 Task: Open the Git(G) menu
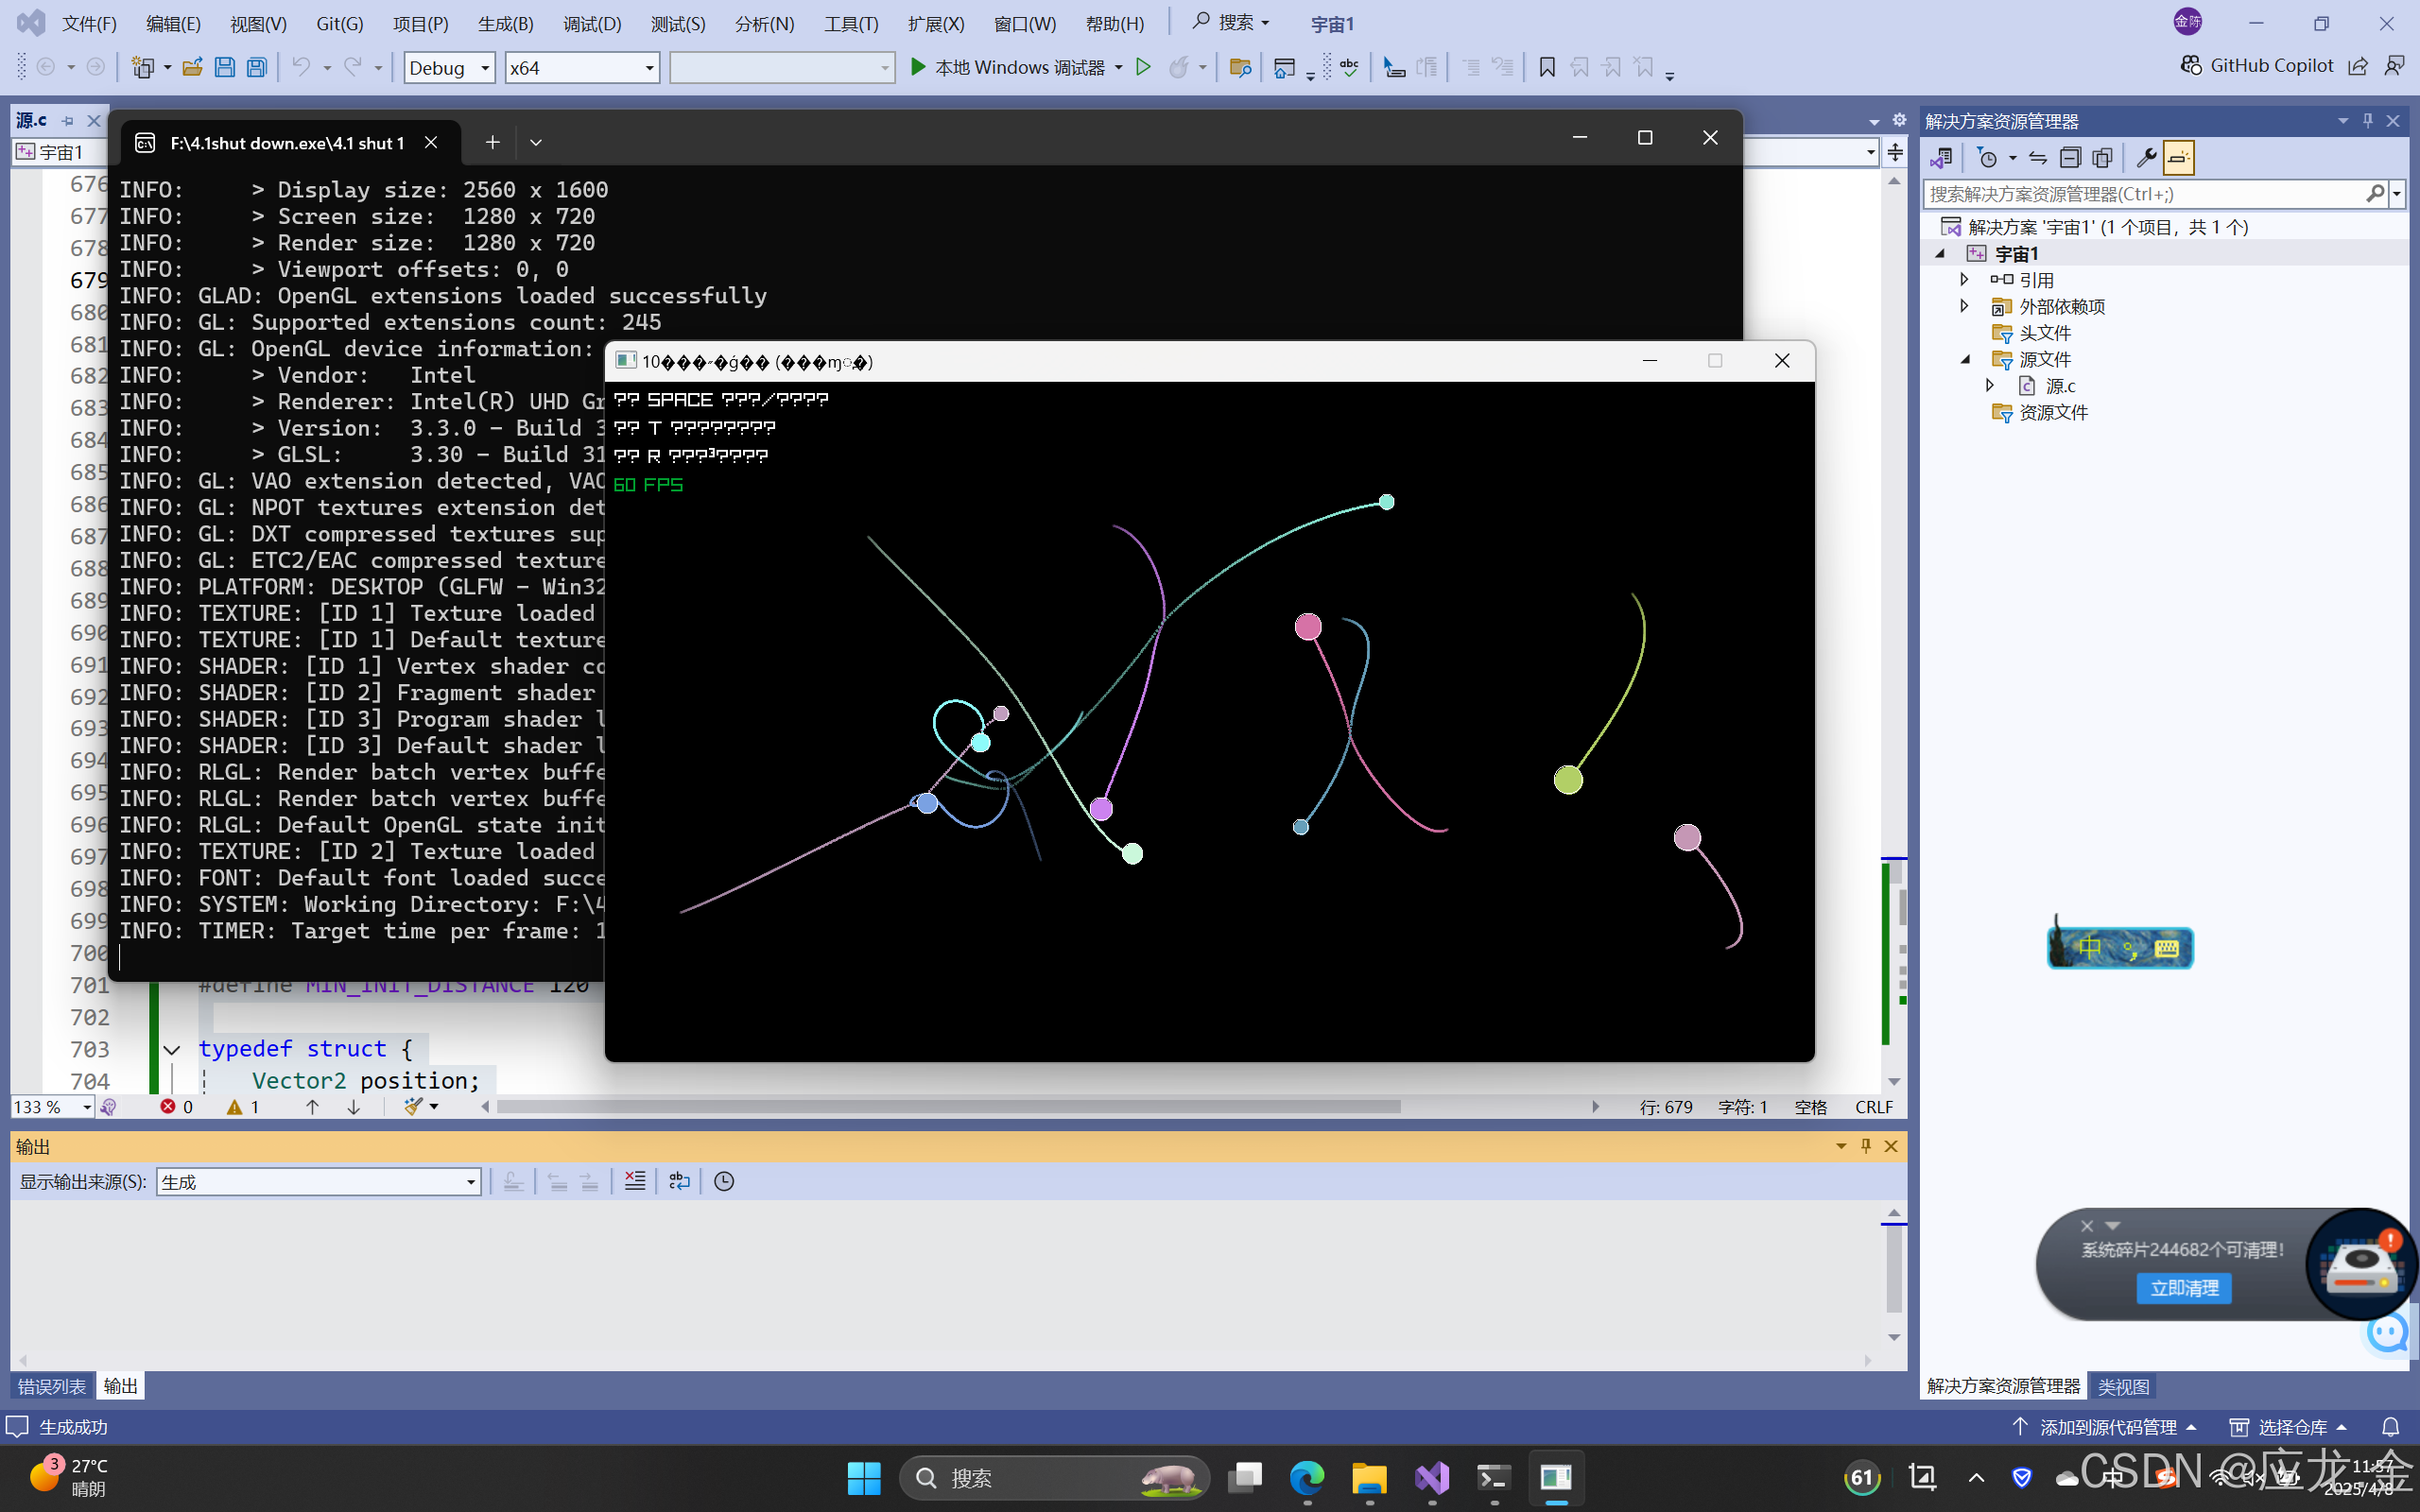(339, 23)
